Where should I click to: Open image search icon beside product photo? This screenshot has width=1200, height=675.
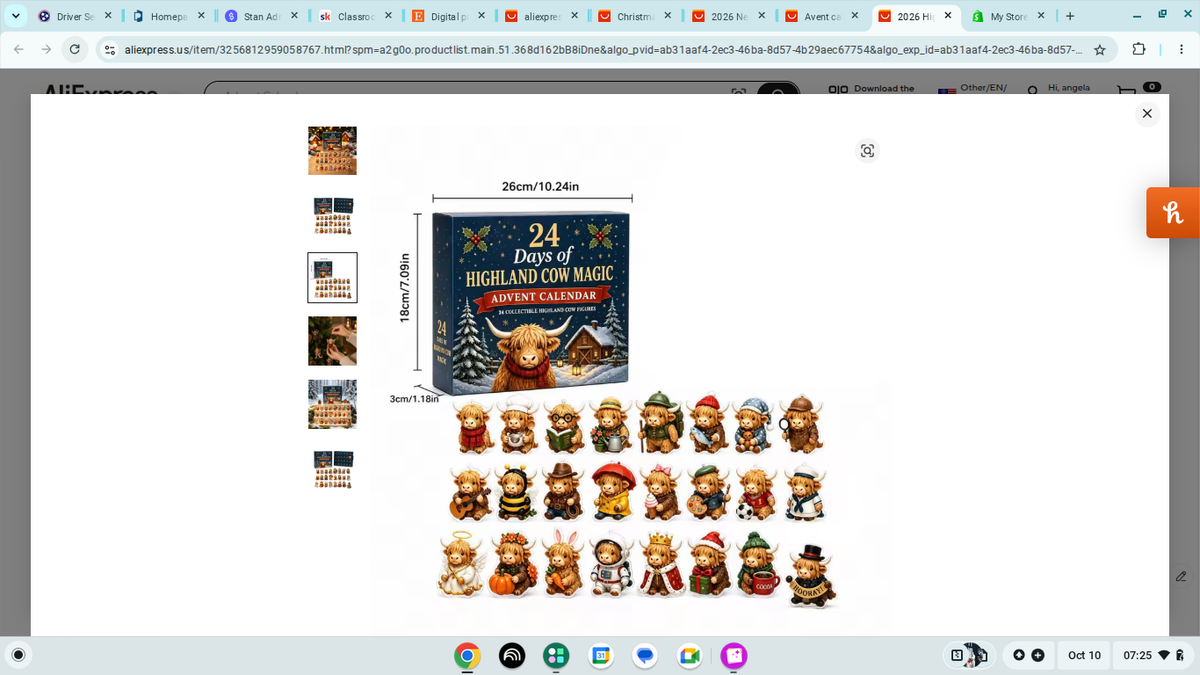tap(867, 151)
